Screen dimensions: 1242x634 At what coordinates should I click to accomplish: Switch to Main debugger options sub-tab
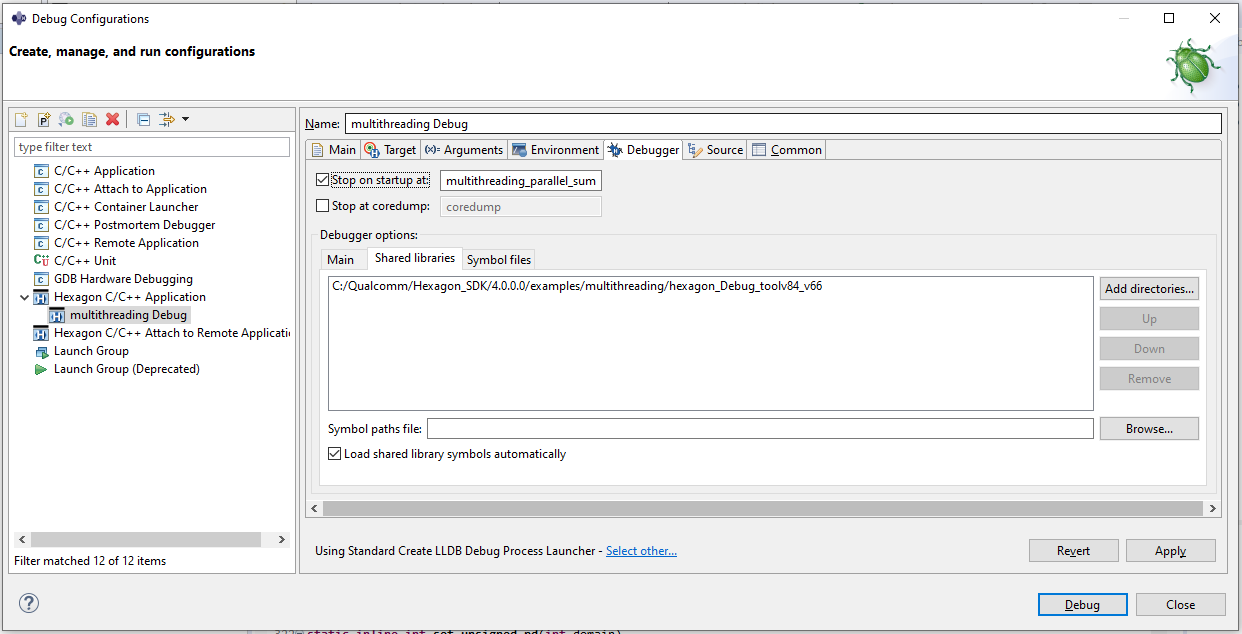341,260
